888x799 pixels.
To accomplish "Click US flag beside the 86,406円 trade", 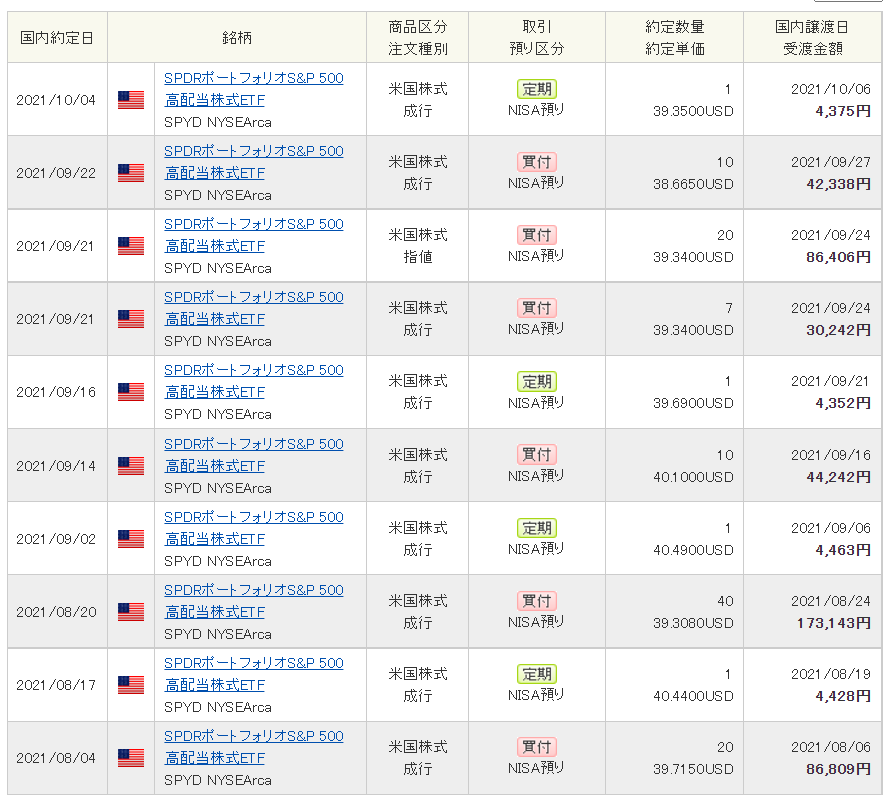I will [131, 246].
